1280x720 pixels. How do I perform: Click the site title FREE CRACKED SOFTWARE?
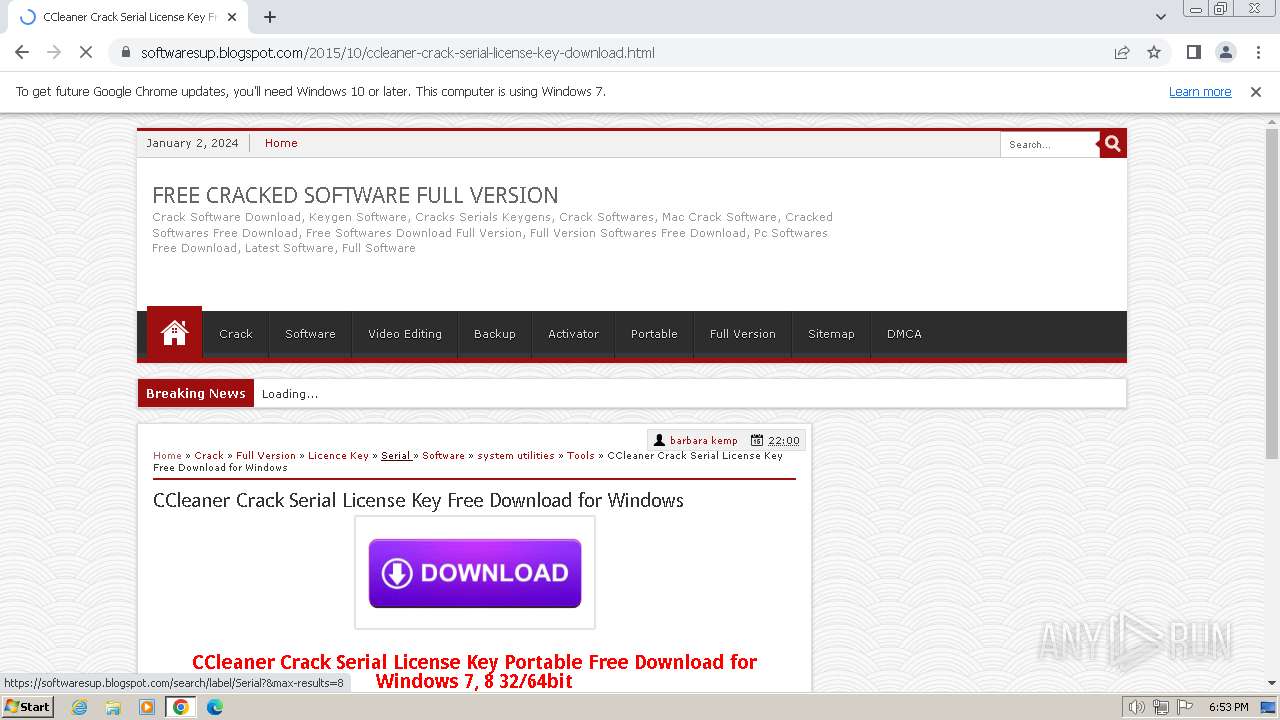click(x=355, y=195)
